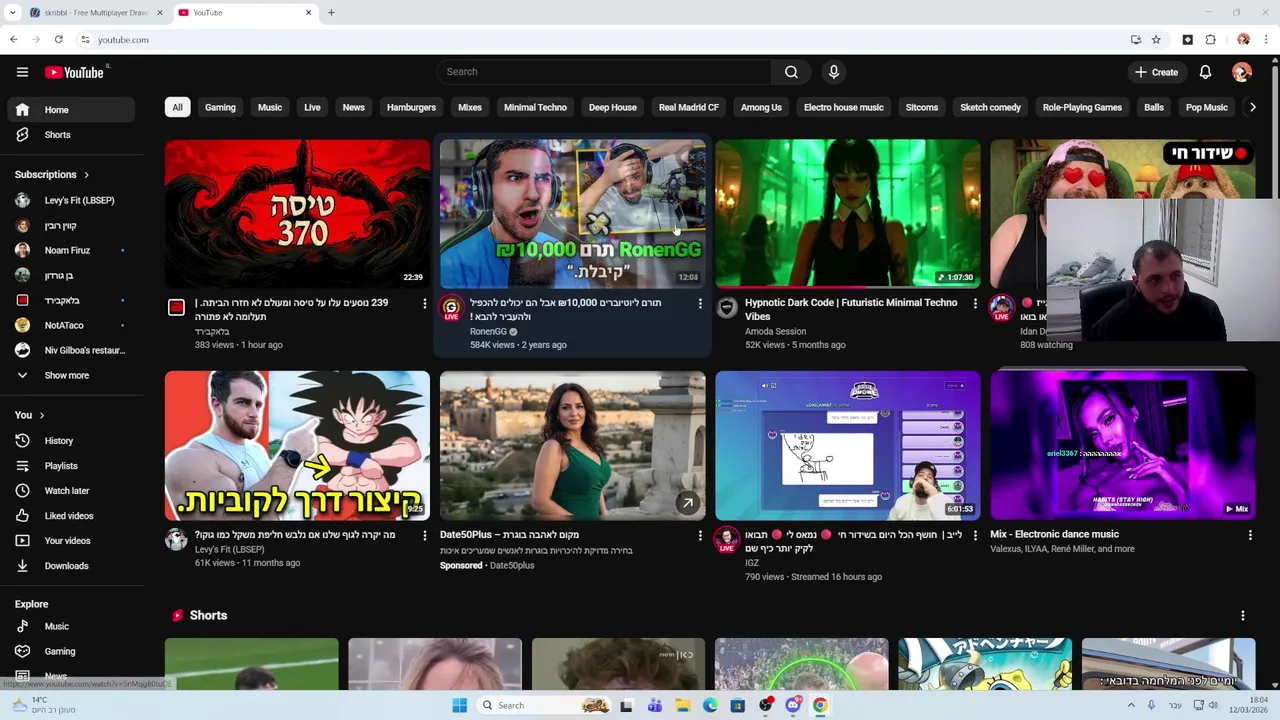Click the YouTube search field
The image size is (1280, 720).
(x=604, y=72)
